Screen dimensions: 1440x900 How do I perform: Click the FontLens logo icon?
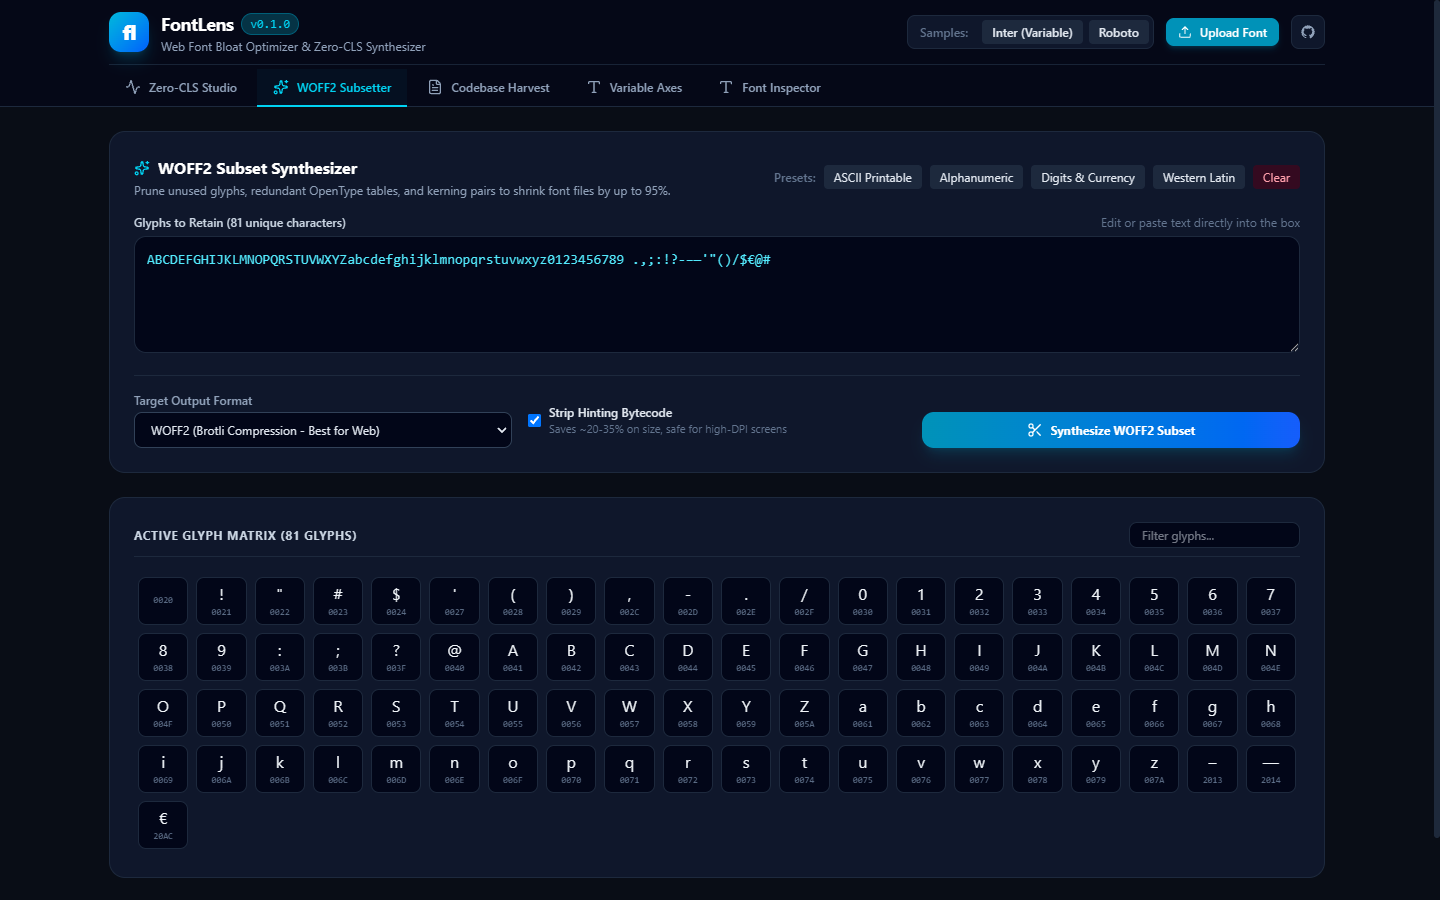129,32
